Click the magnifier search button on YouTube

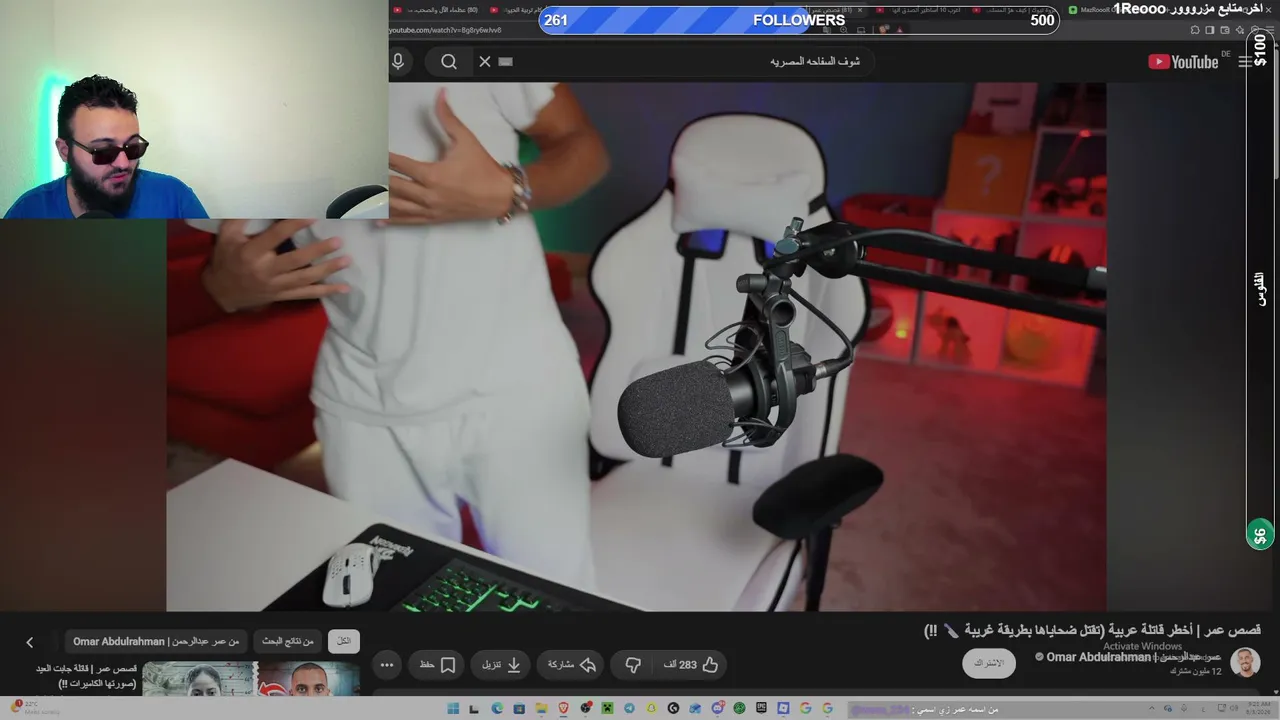tap(449, 61)
